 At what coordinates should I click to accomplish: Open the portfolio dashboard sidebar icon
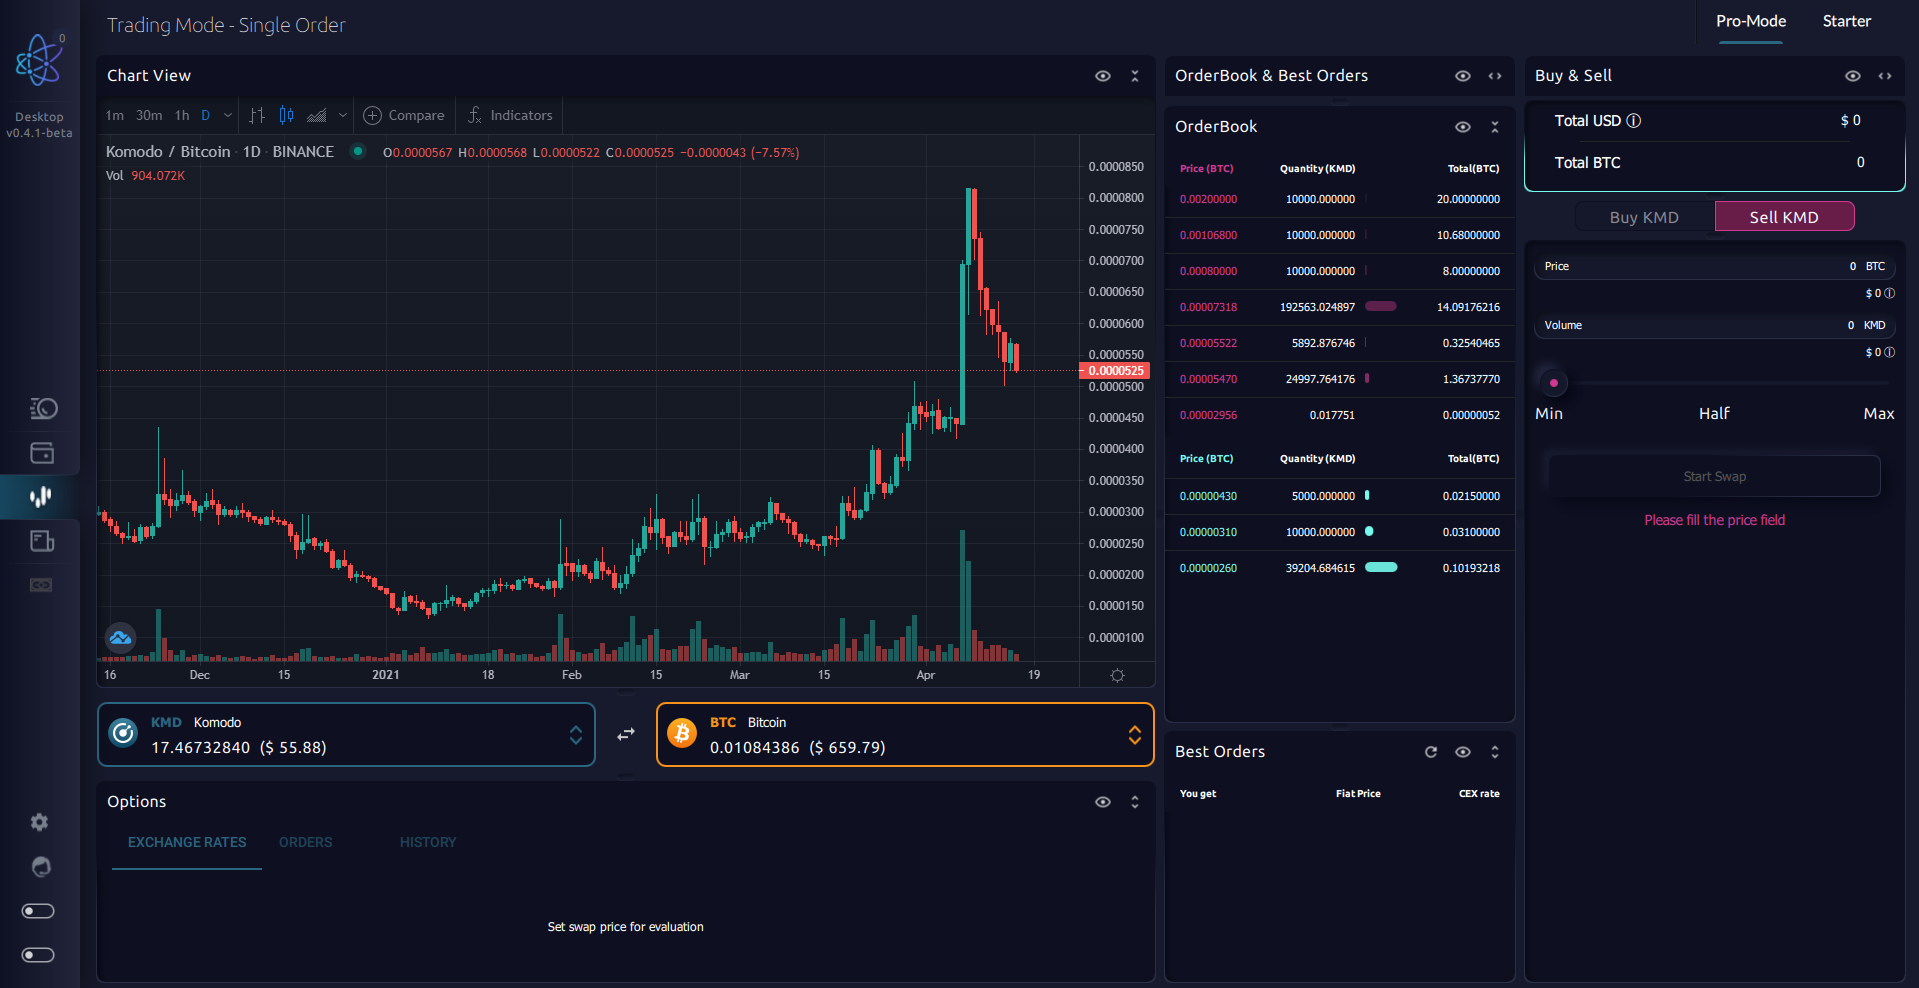pos(42,408)
